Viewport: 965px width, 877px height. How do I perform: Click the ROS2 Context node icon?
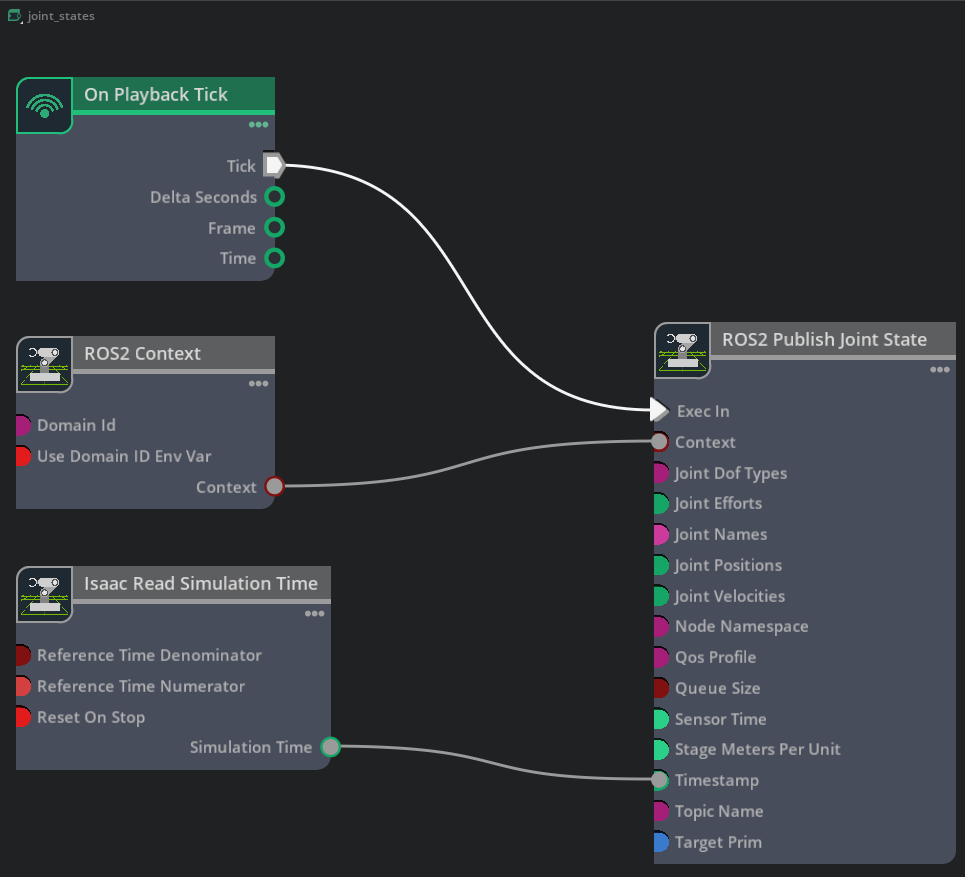click(44, 364)
